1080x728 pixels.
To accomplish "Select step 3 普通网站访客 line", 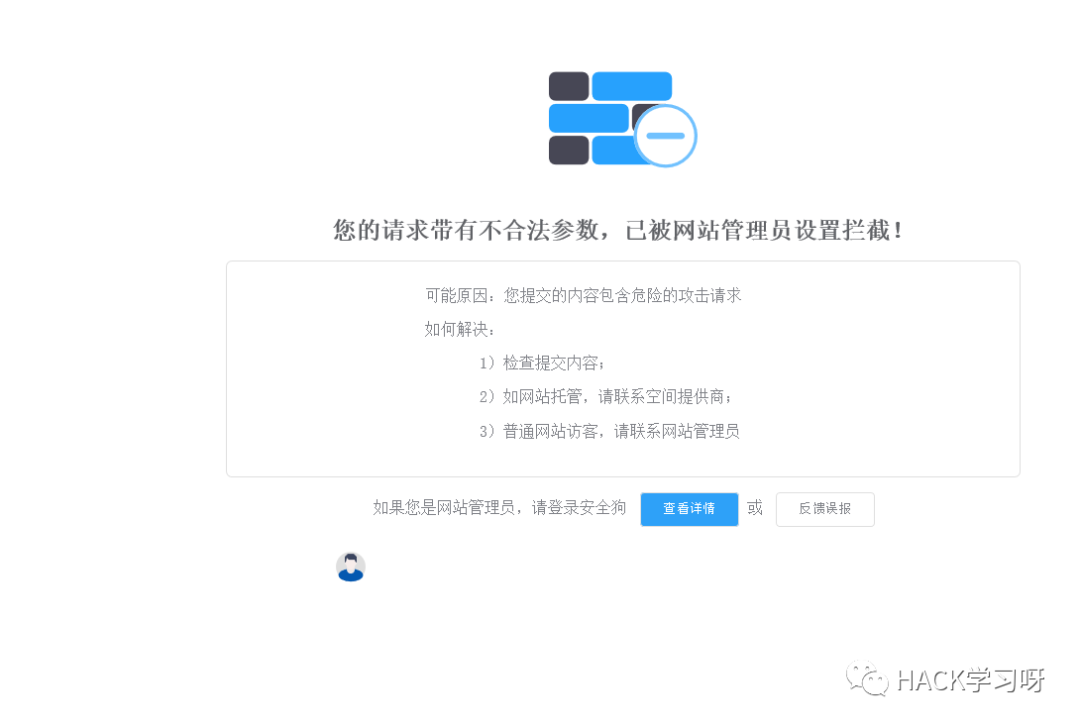I will (609, 431).
